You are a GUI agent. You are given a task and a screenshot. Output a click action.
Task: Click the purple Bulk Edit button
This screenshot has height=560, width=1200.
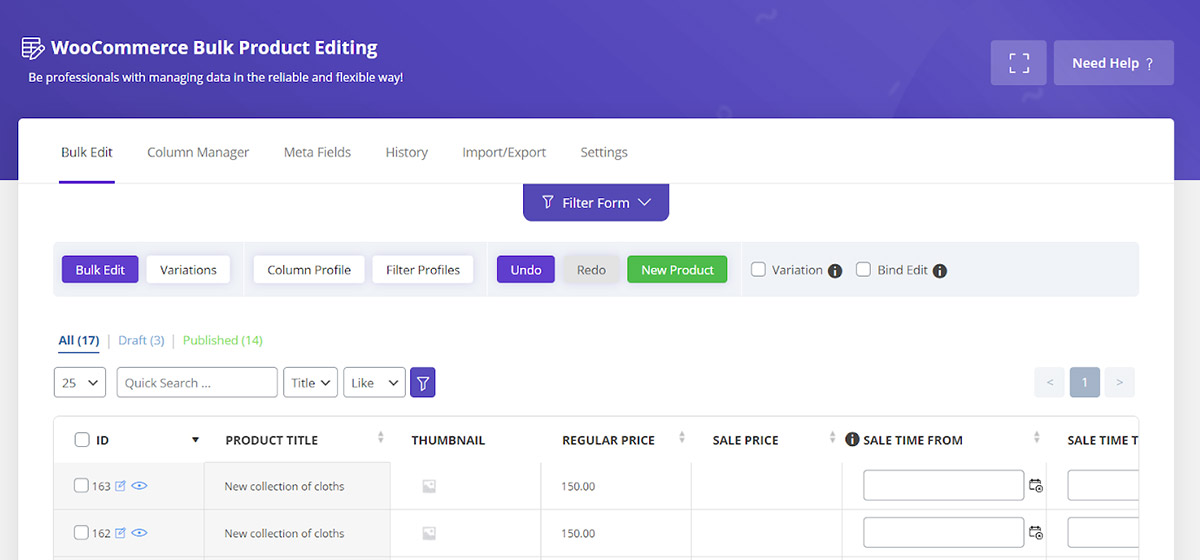coord(100,270)
